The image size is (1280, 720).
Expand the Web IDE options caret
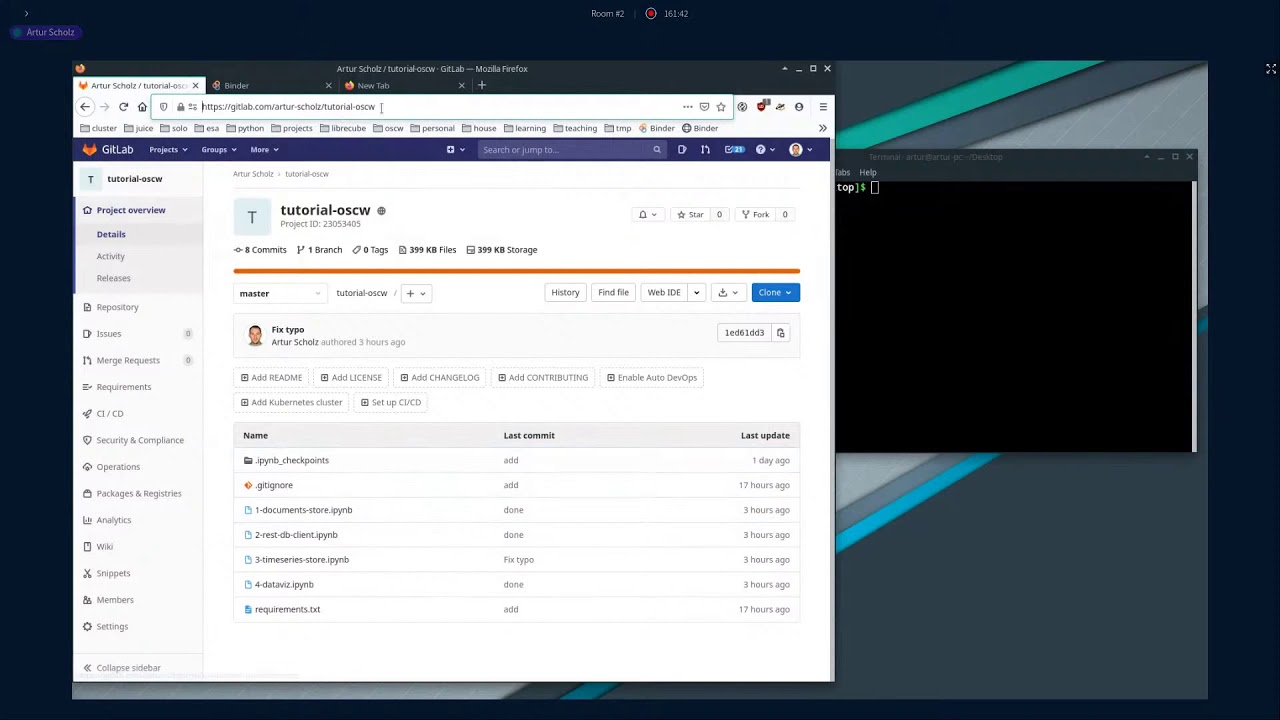[696, 293]
